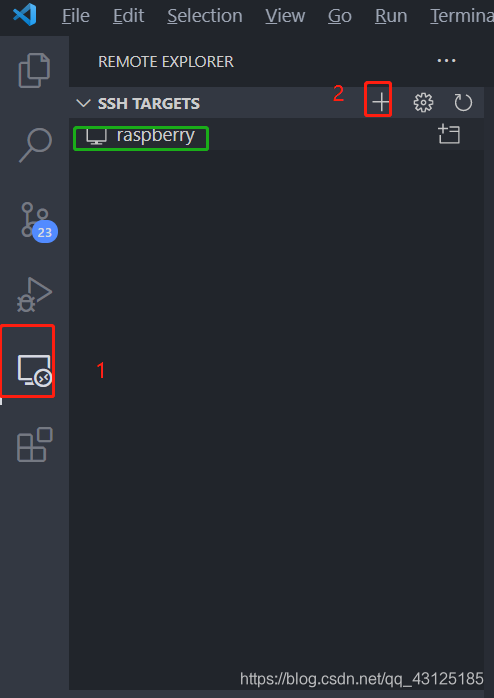Open the Explorer files view
The image size is (494, 698).
coord(34,70)
